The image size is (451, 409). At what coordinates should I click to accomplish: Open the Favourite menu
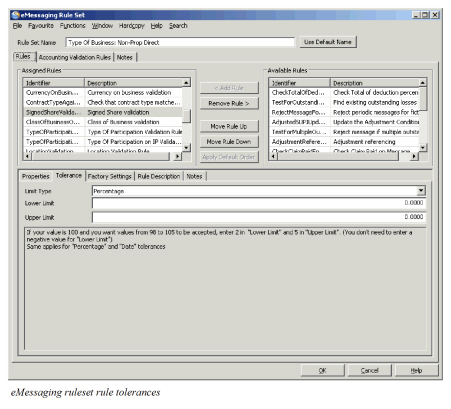(x=41, y=26)
